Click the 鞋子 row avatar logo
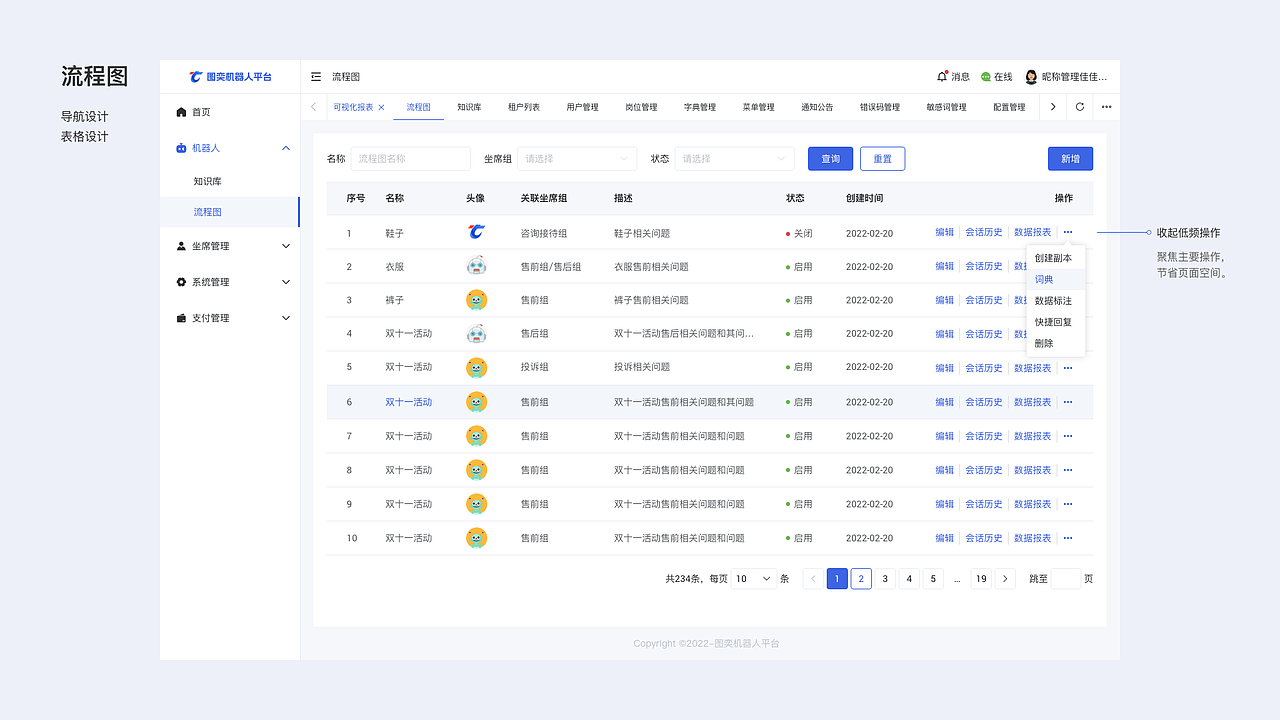Viewport: 1280px width, 720px height. tap(476, 232)
